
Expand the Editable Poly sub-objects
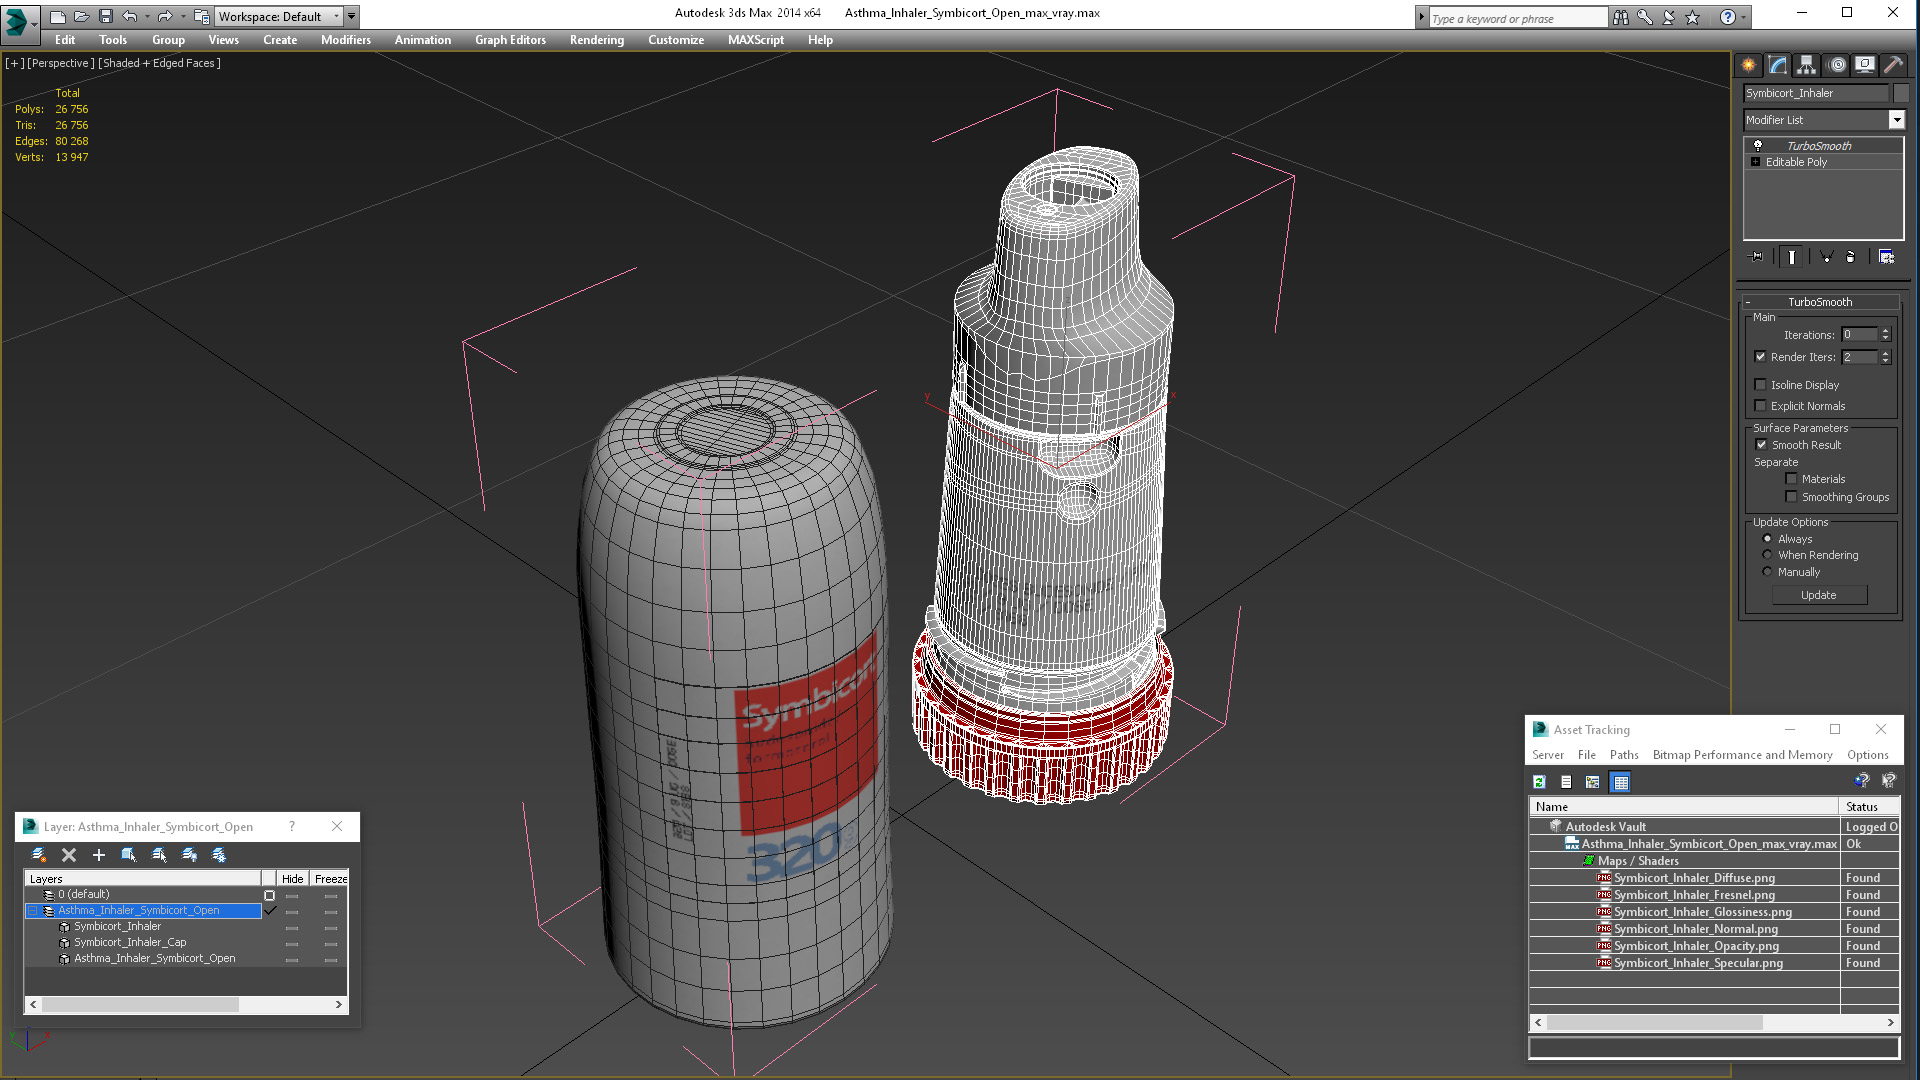pyautogui.click(x=1755, y=162)
